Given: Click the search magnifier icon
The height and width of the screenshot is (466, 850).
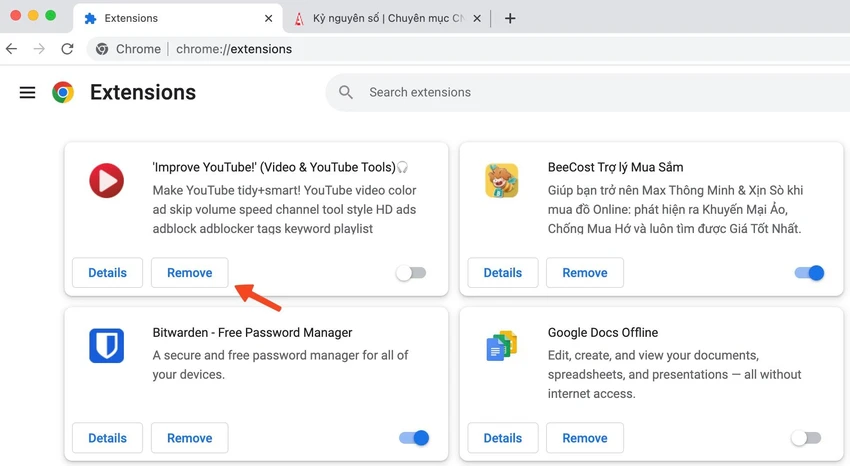Looking at the screenshot, I should pyautogui.click(x=346, y=93).
